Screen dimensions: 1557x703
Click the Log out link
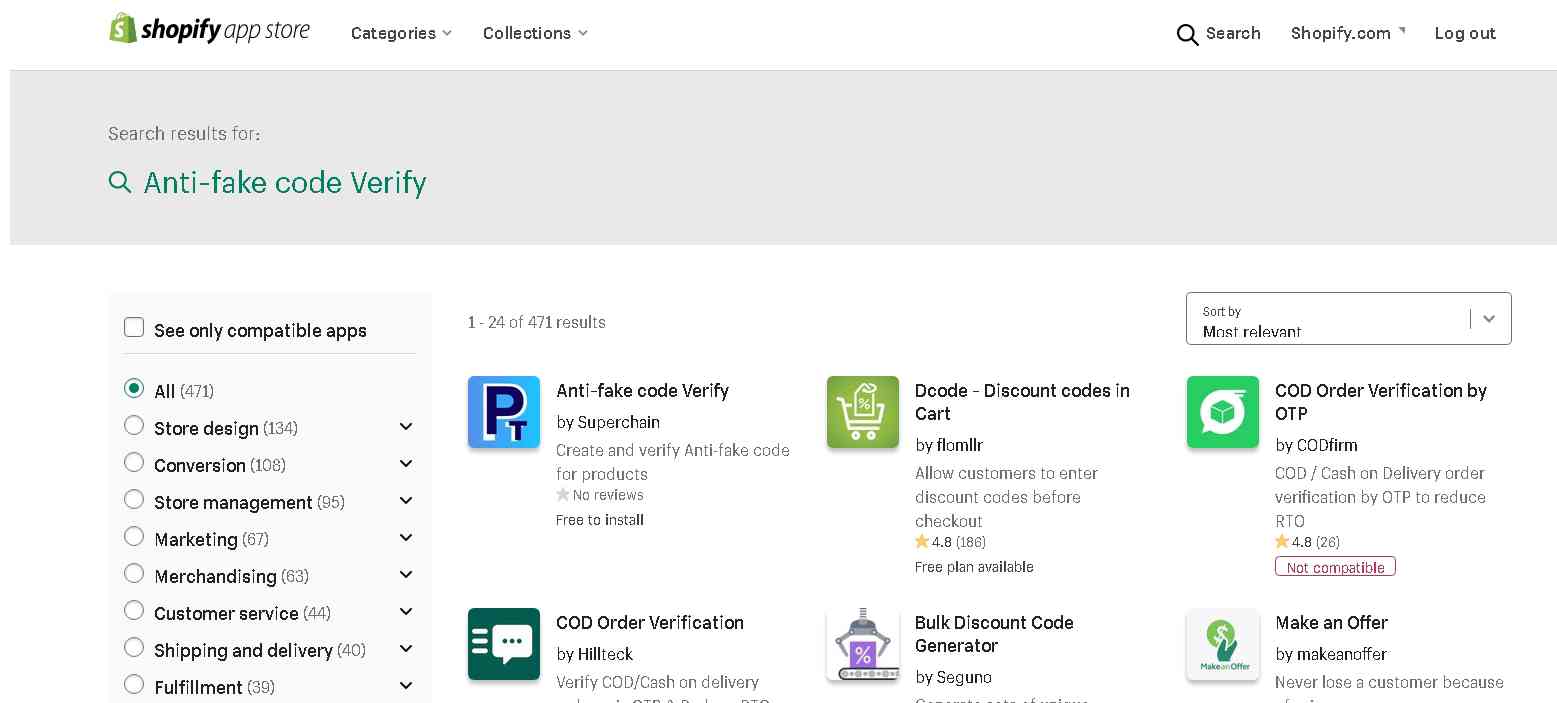(1464, 33)
